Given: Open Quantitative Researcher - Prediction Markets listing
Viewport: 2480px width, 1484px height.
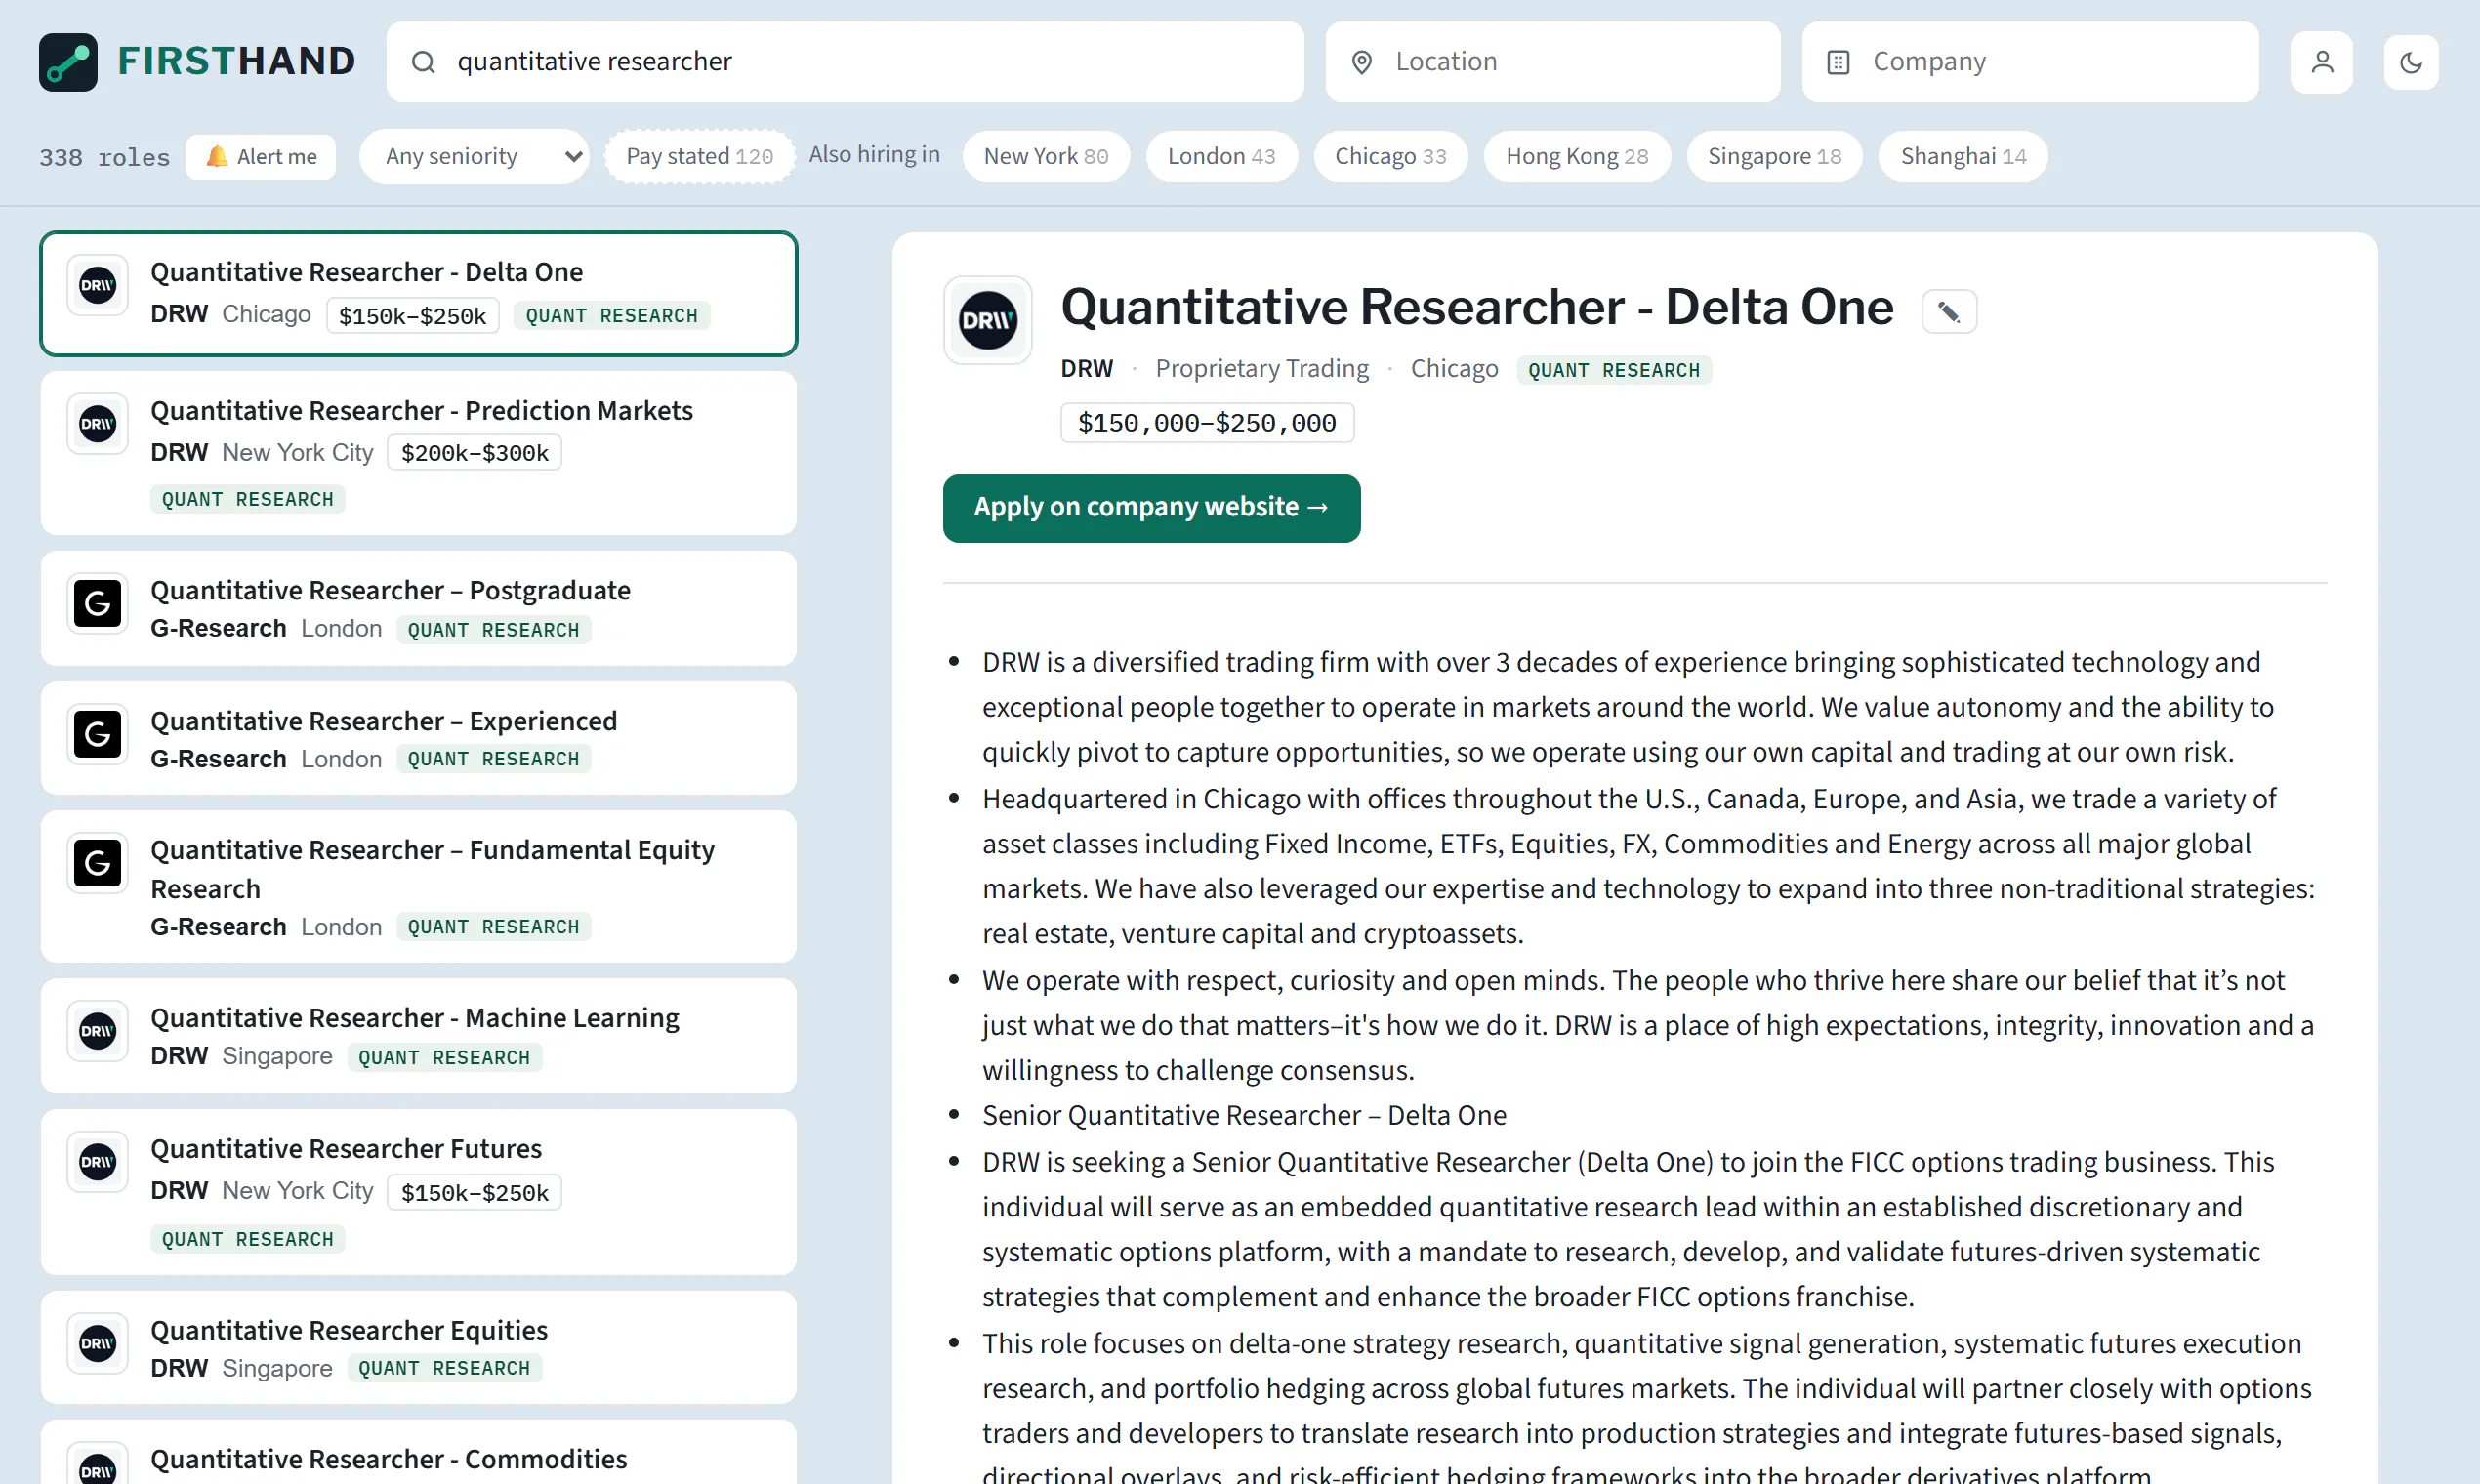Looking at the screenshot, I should [419, 454].
